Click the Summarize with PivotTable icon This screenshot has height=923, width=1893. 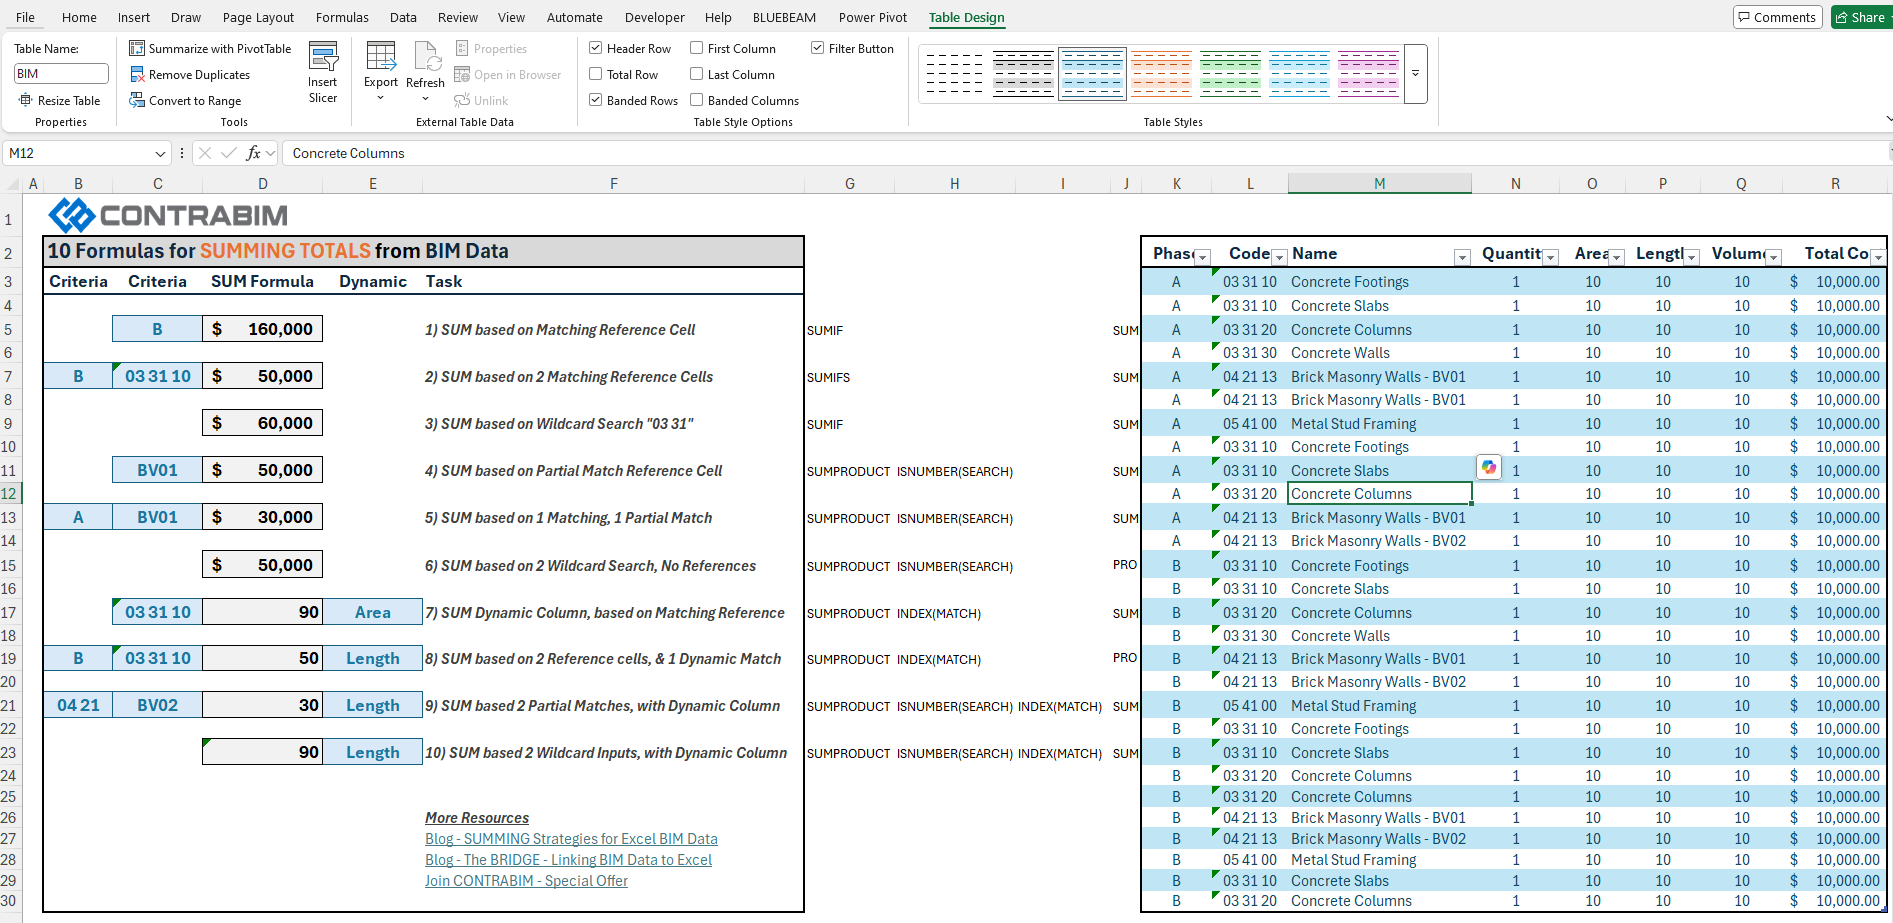tap(138, 48)
